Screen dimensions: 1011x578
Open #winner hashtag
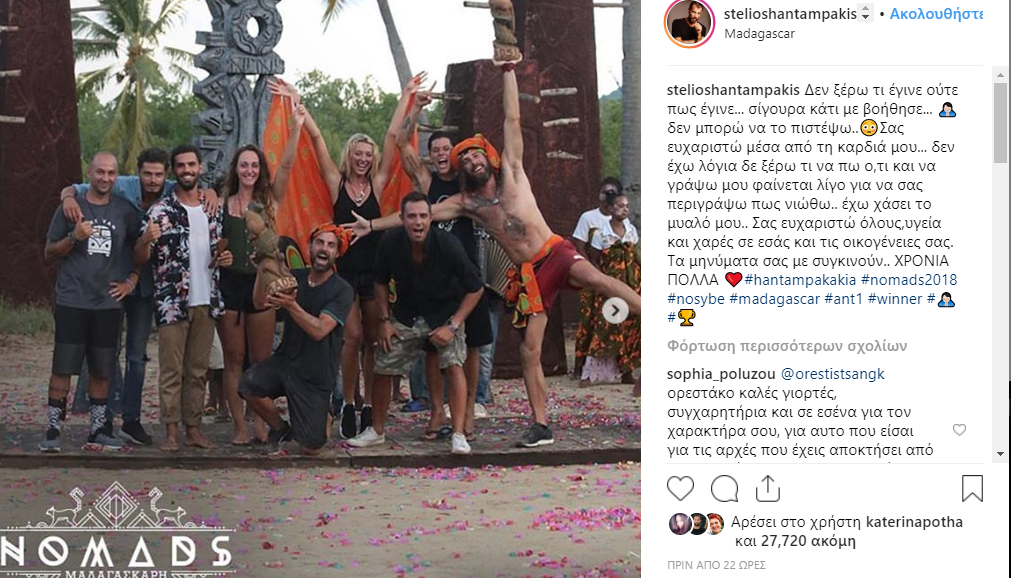click(895, 299)
